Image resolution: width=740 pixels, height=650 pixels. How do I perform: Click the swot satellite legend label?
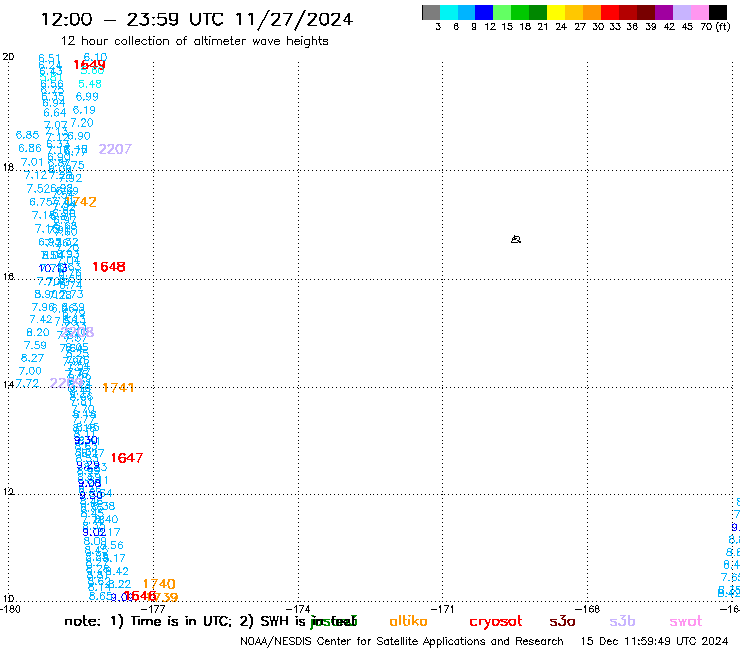pos(686,621)
